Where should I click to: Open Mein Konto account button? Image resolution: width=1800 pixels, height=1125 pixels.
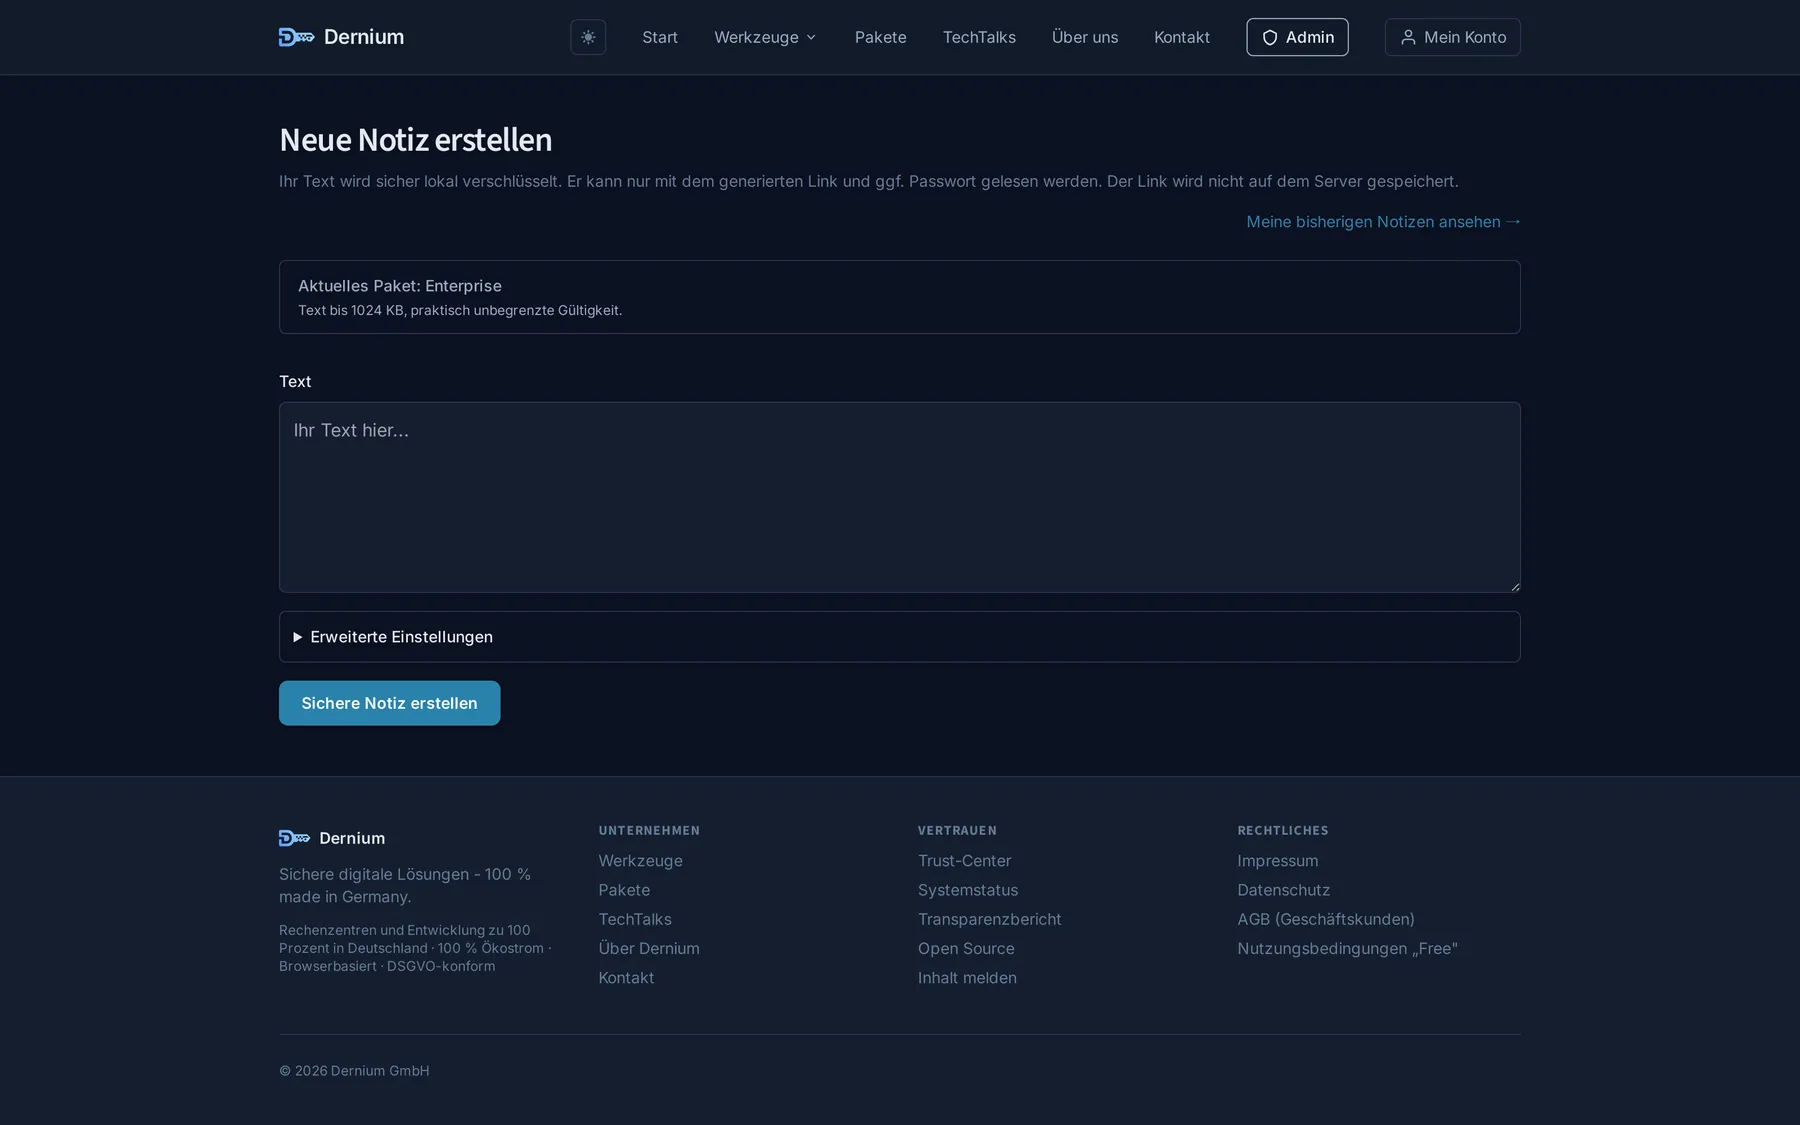pos(1452,37)
